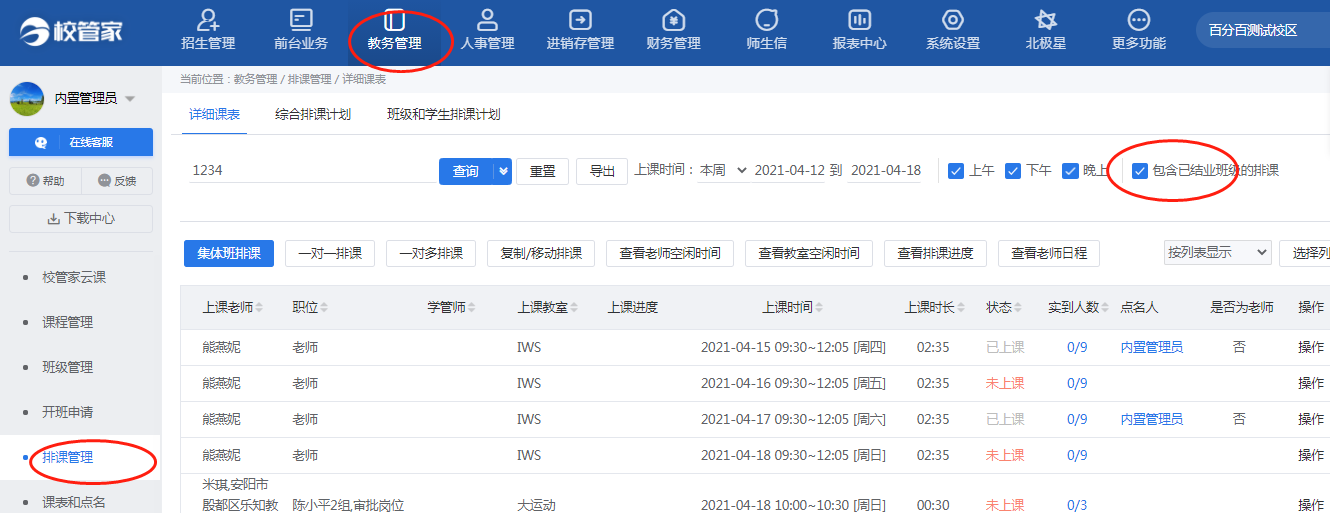Click the start date field 2021-04-12
The width and height of the screenshot is (1330, 513).
pyautogui.click(x=789, y=171)
